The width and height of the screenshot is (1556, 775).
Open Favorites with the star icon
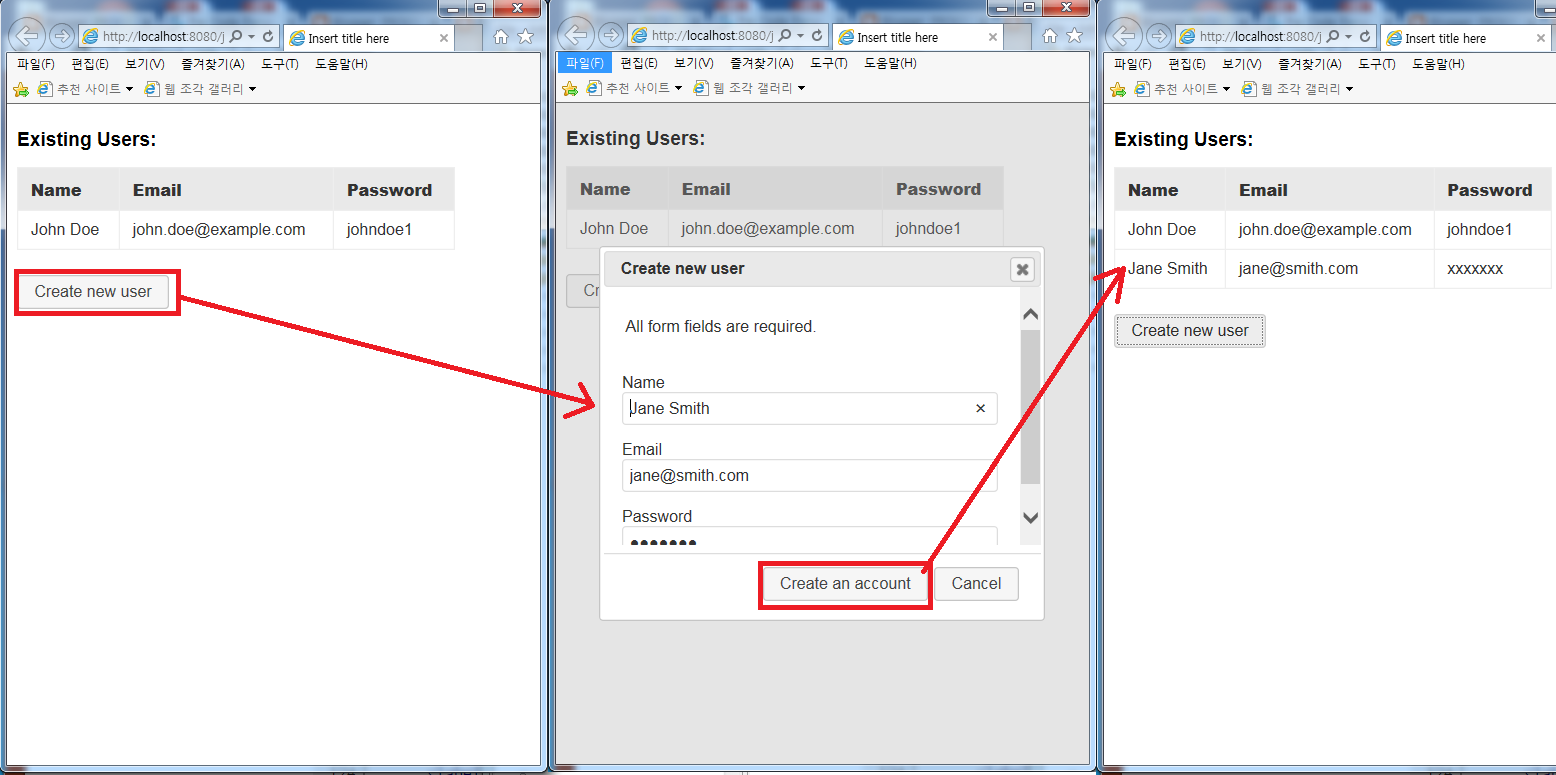tap(527, 34)
